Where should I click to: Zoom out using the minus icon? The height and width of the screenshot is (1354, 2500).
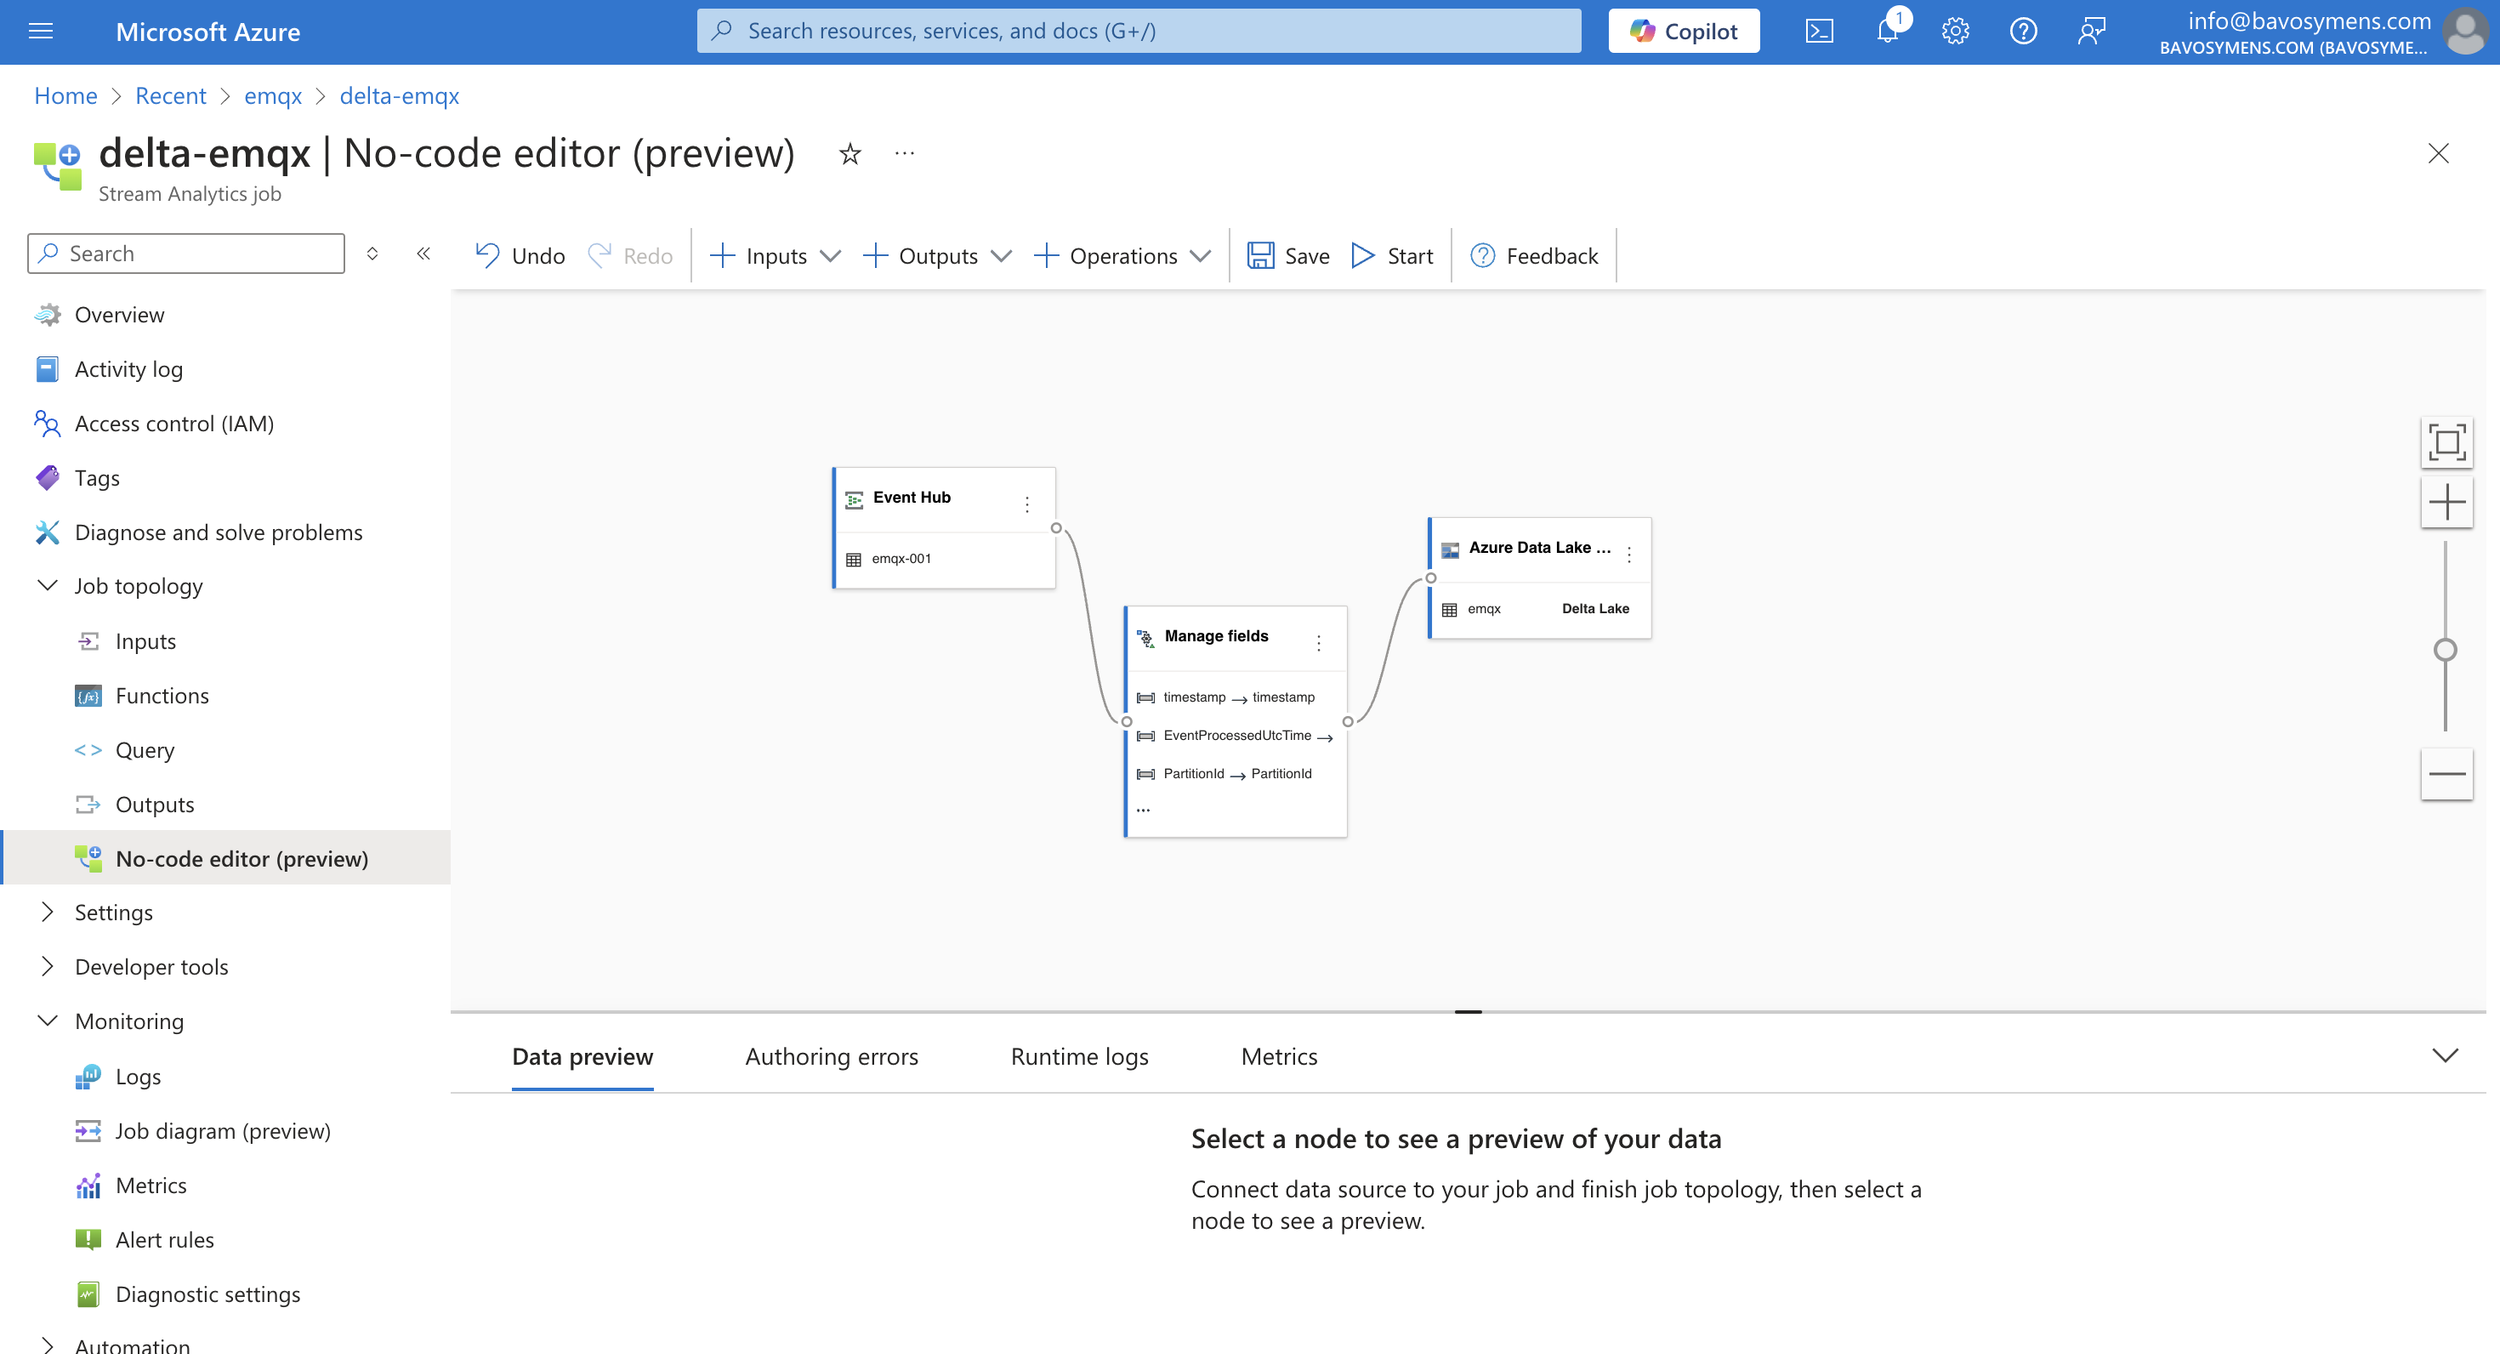tap(2445, 773)
